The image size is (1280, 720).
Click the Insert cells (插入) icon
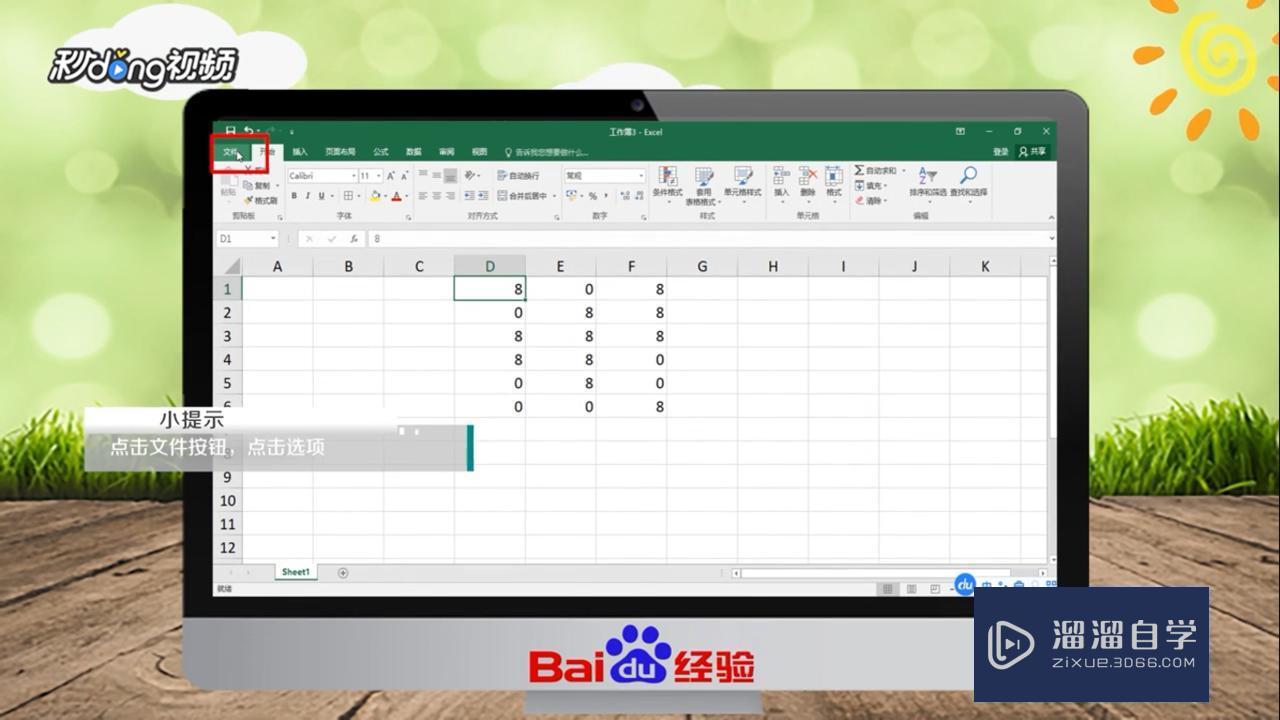click(781, 183)
